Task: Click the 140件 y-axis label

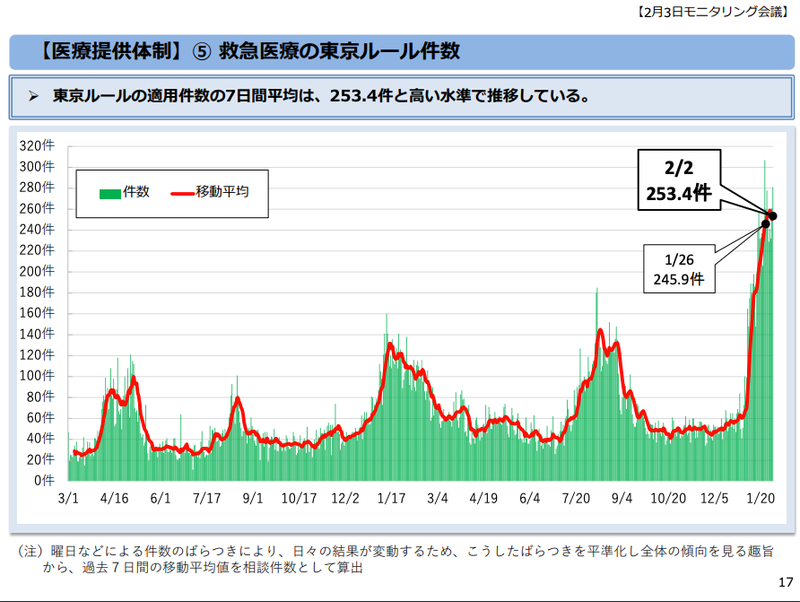Action: (x=37, y=334)
